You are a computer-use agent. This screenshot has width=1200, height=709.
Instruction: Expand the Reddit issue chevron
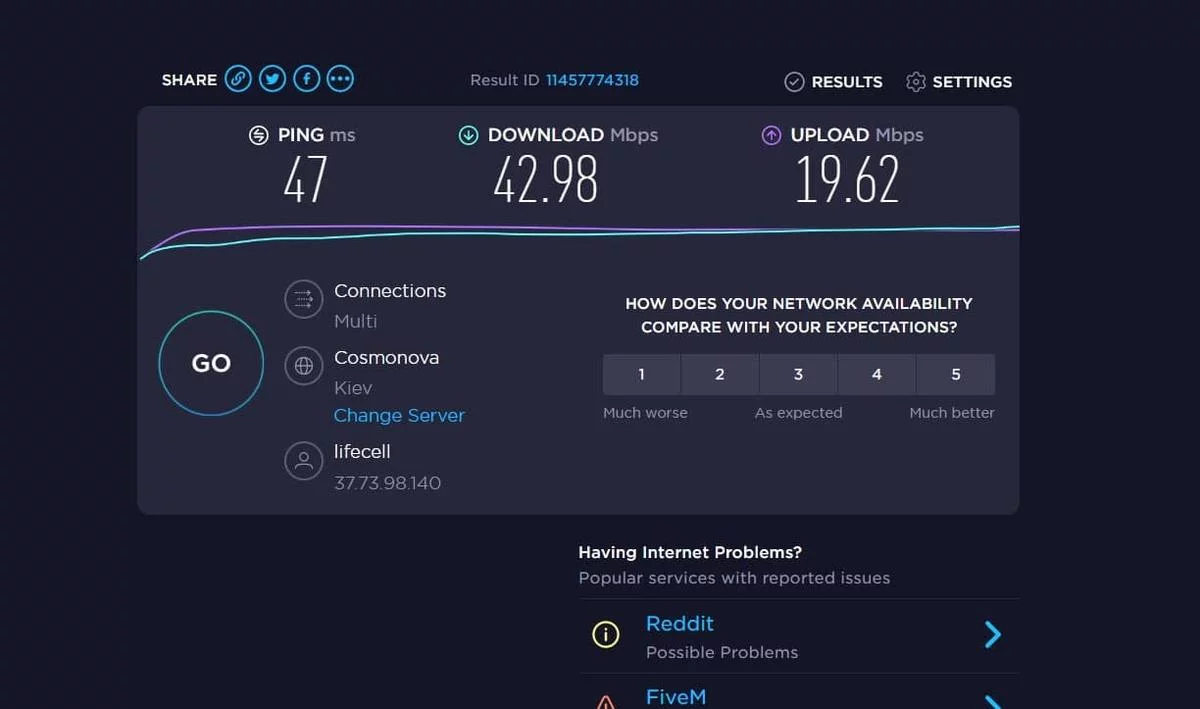tap(992, 635)
